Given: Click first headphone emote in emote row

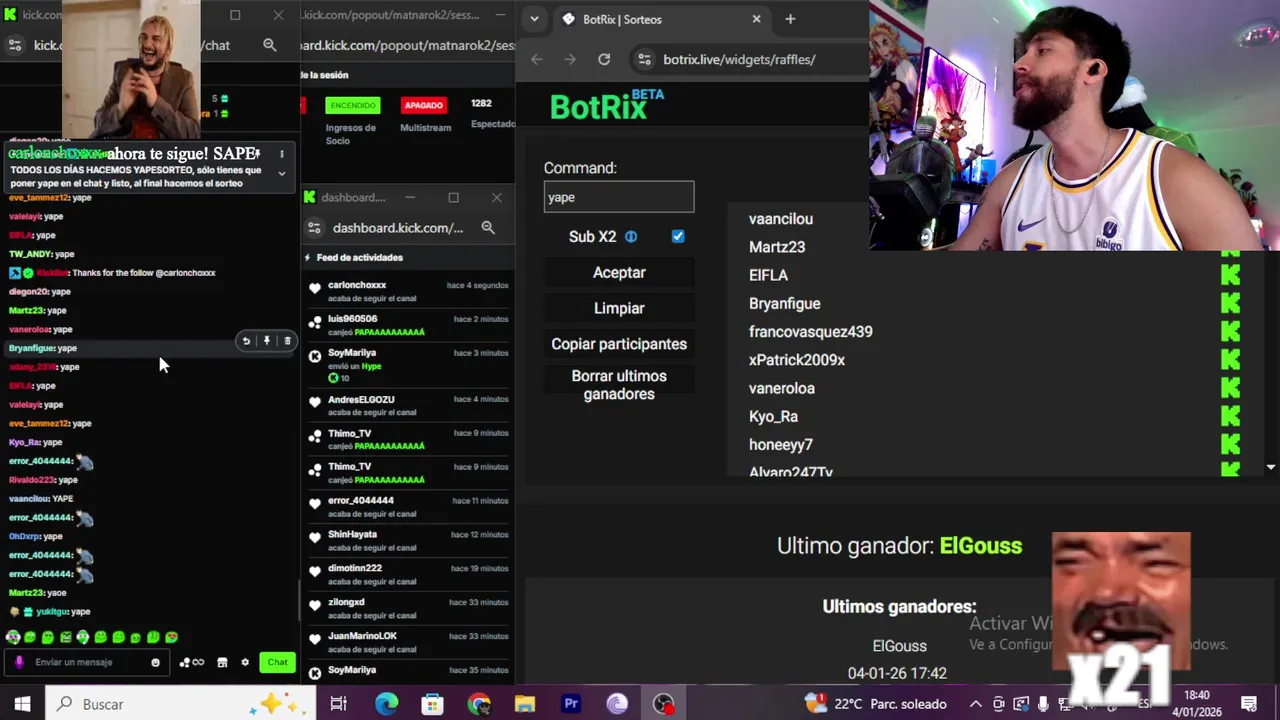Looking at the screenshot, I should pos(13,637).
